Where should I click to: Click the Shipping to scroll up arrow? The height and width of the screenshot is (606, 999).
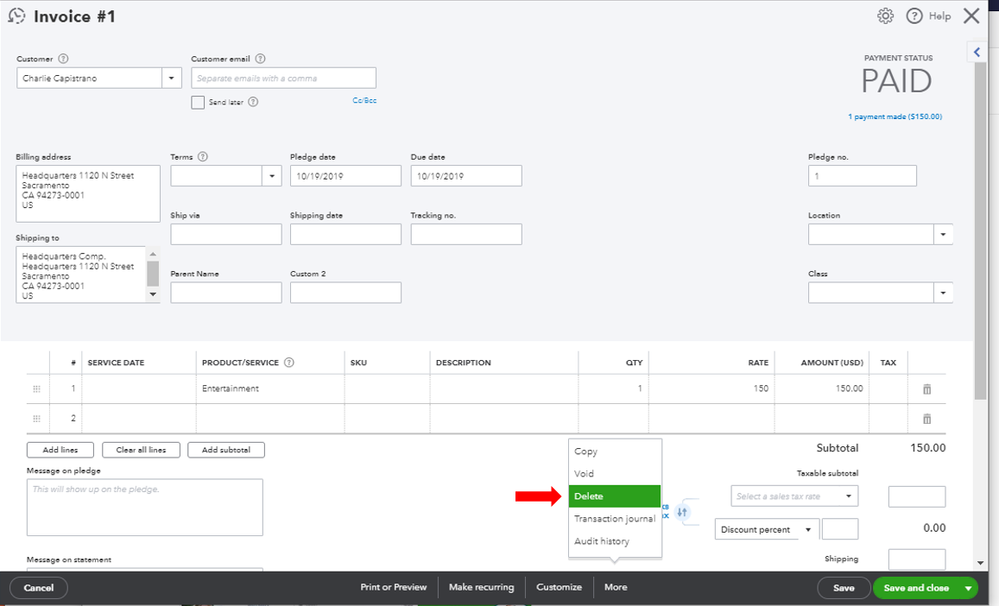click(x=153, y=254)
